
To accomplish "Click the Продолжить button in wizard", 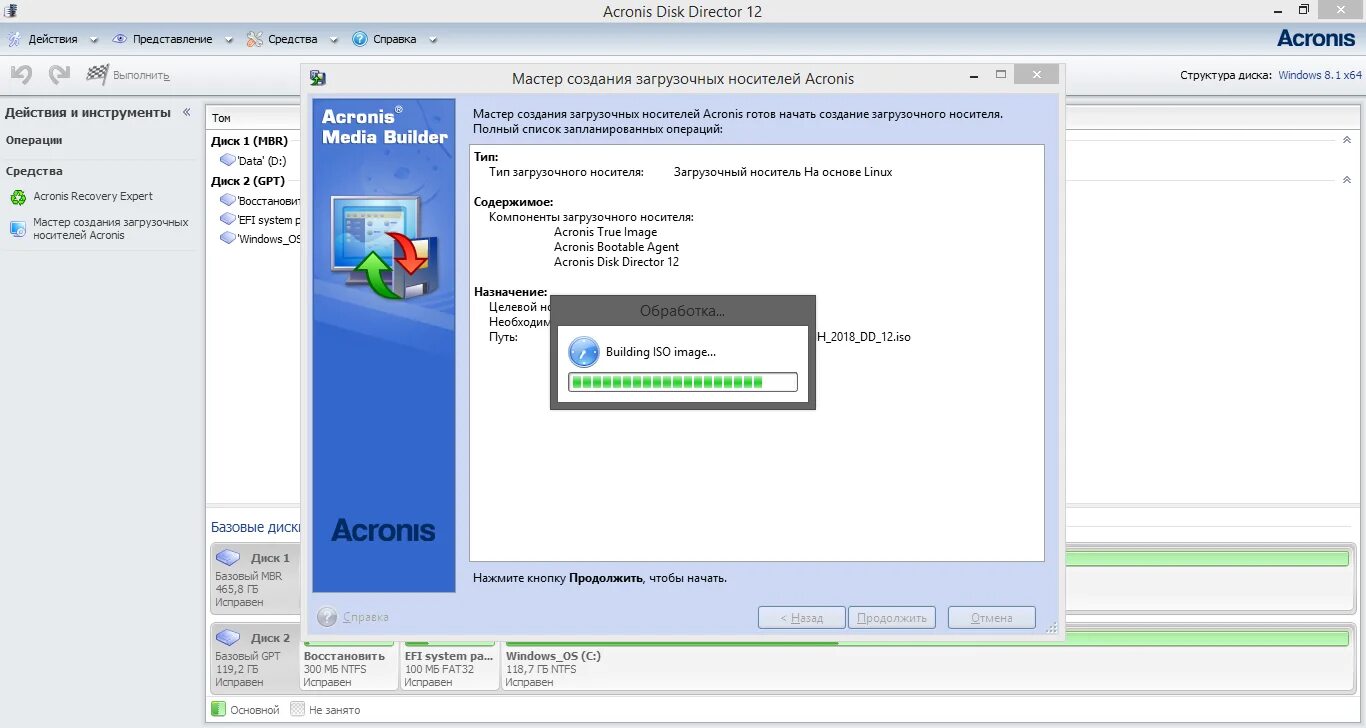I will point(893,618).
